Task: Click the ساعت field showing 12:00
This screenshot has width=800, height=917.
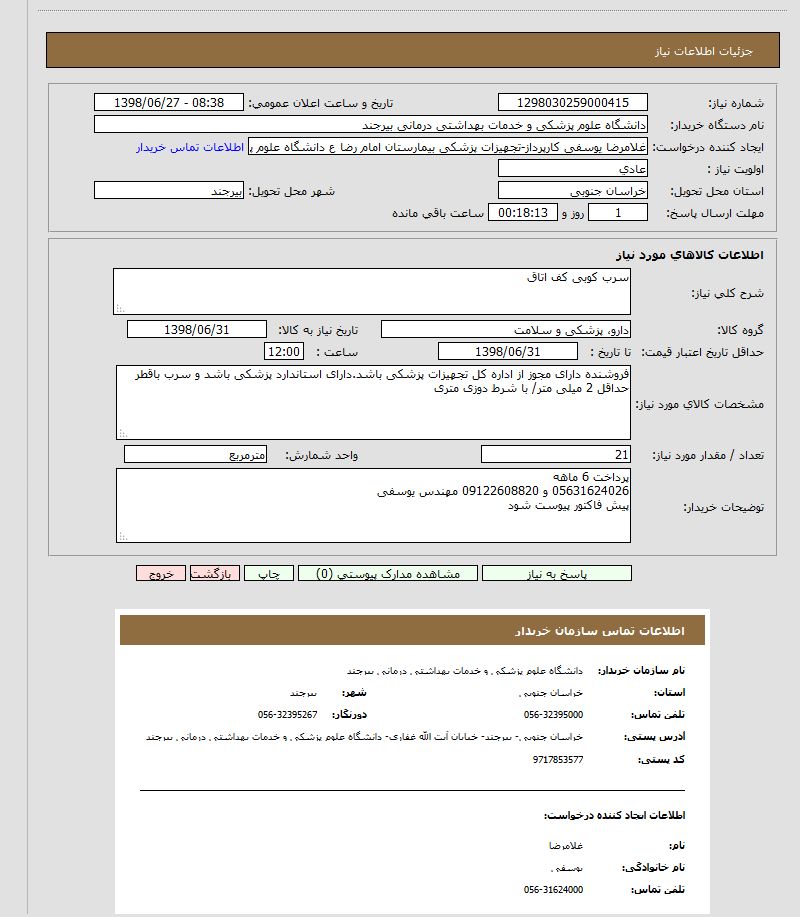Action: coord(283,351)
